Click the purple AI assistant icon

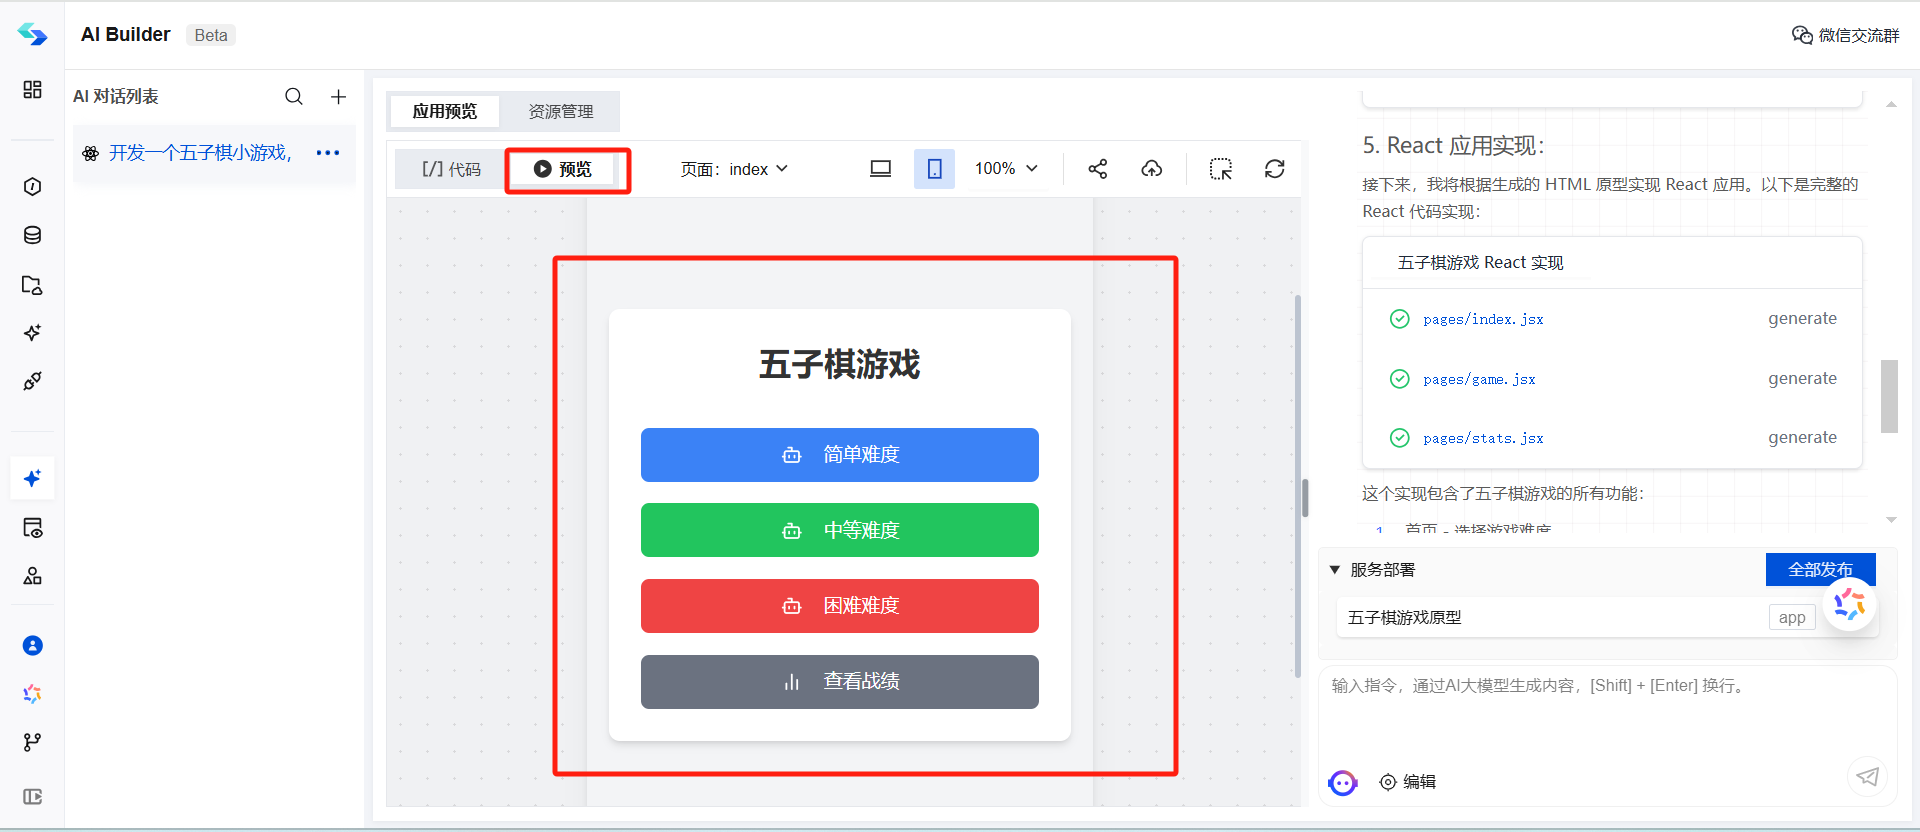(x=1343, y=782)
